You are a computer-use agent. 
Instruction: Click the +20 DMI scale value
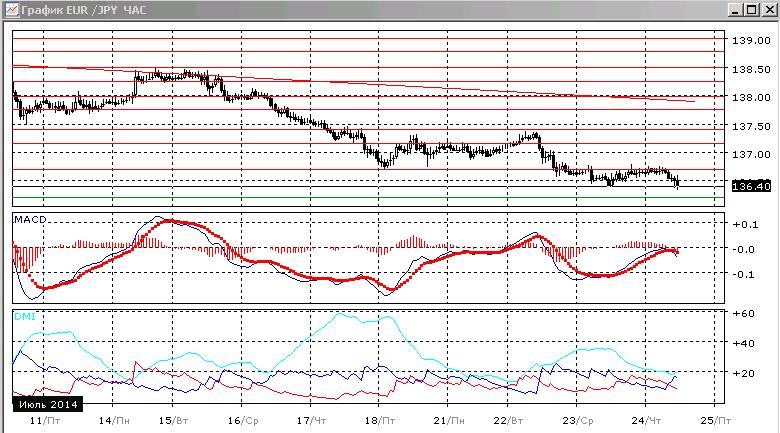pos(744,373)
